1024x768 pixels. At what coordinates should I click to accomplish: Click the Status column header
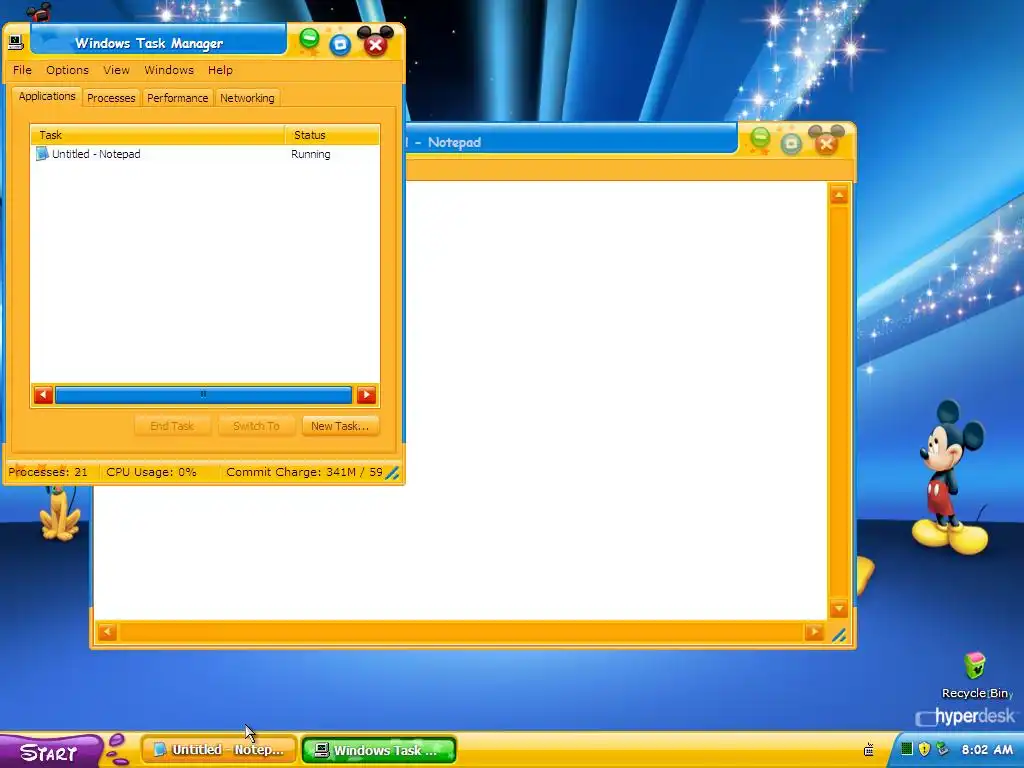click(x=332, y=135)
